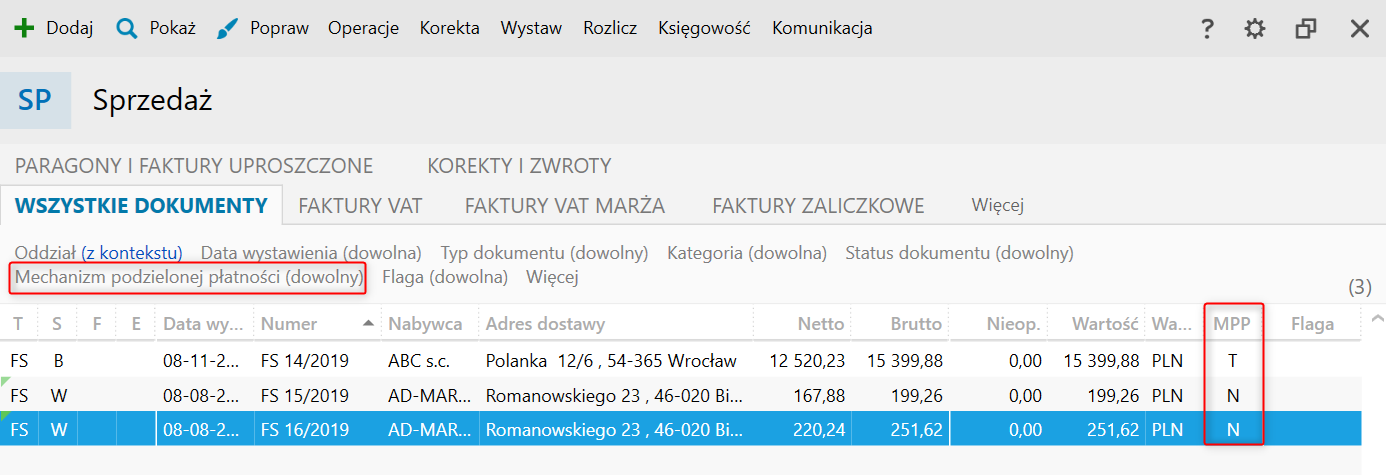The width and height of the screenshot is (1386, 475).
Task: Switch to Korekty i zwroty tab
Action: coord(519,166)
